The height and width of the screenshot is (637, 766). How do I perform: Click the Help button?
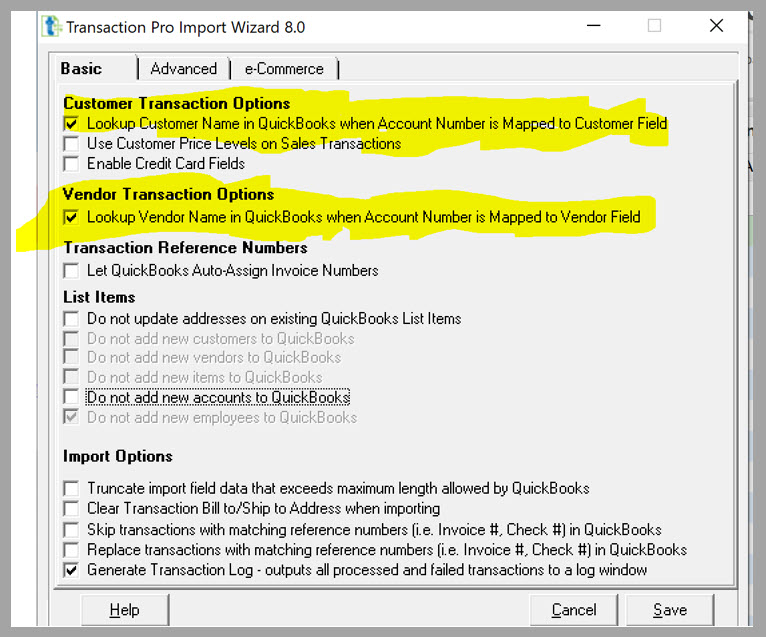(125, 610)
